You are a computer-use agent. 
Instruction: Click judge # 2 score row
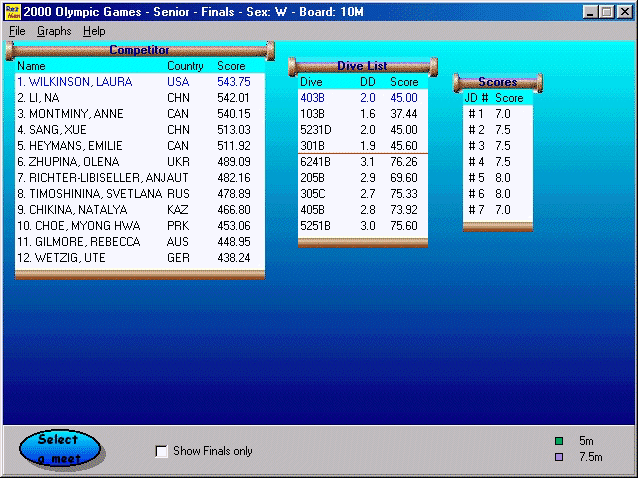[498, 130]
